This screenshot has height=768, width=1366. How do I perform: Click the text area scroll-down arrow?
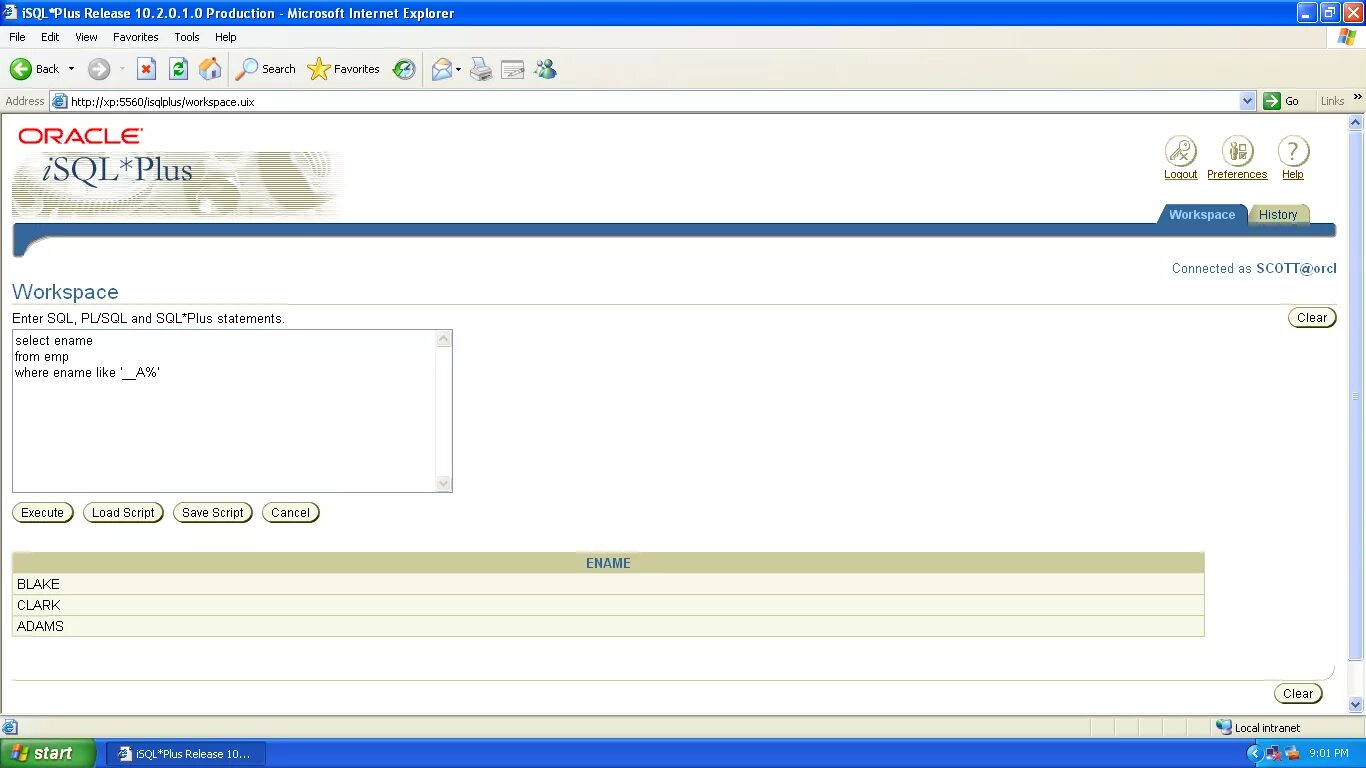pyautogui.click(x=444, y=483)
